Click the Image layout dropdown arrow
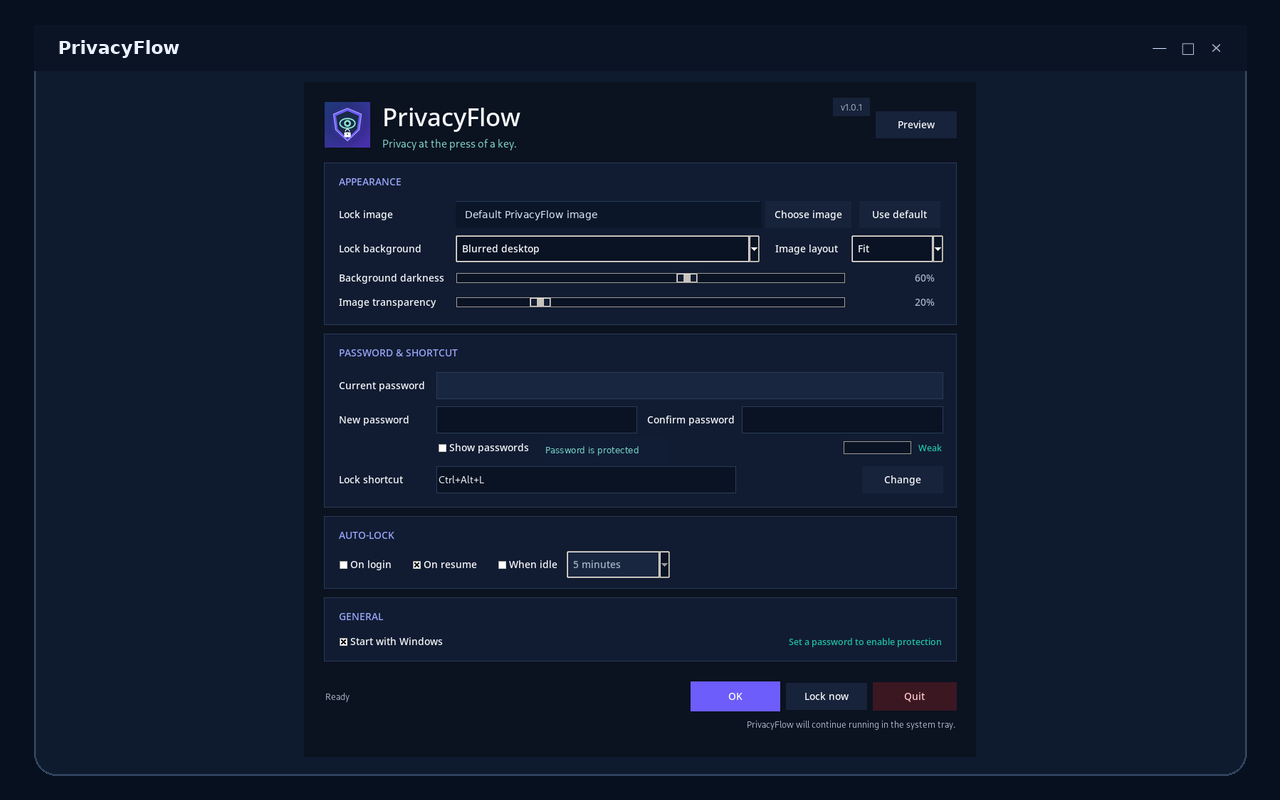Screen dimensions: 1280x800 point(938,249)
